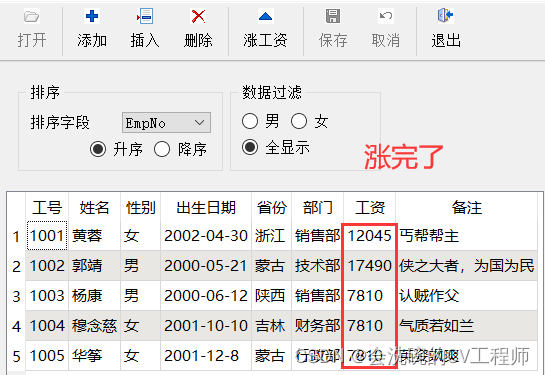
Task: Click the remark cell 认贼作父
Action: pos(466,296)
